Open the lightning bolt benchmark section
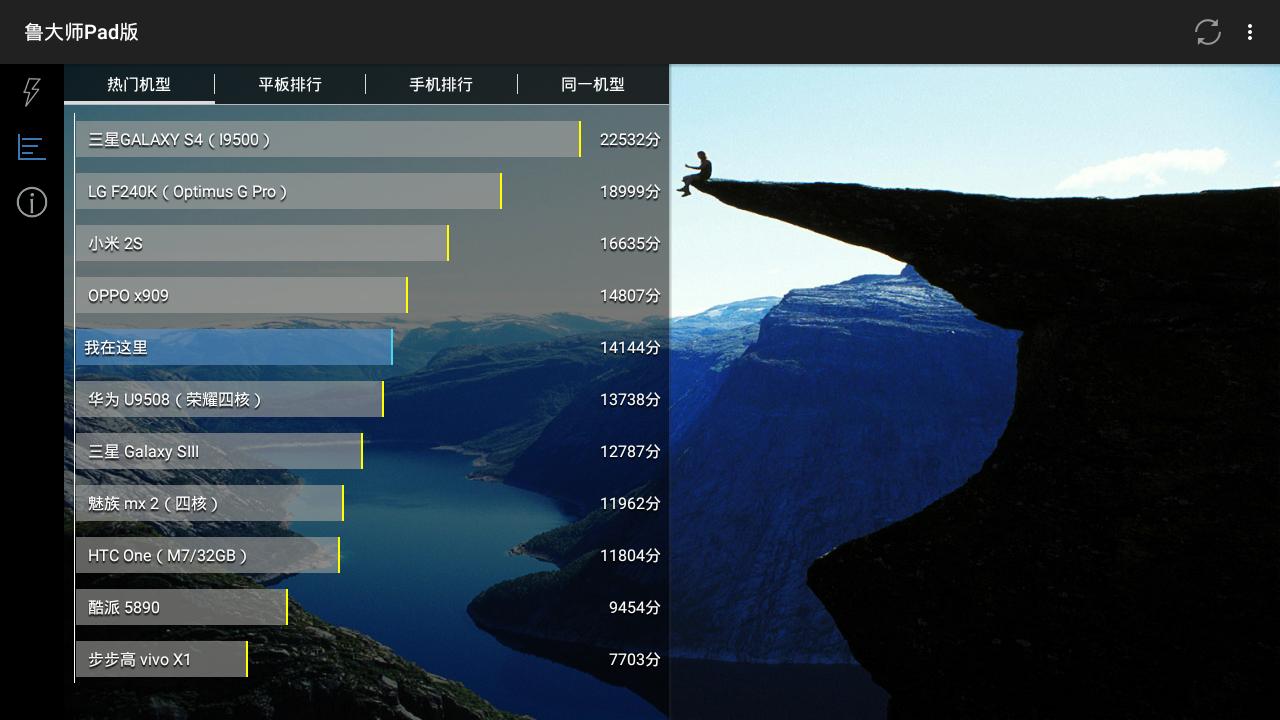The width and height of the screenshot is (1280, 720). tap(32, 92)
